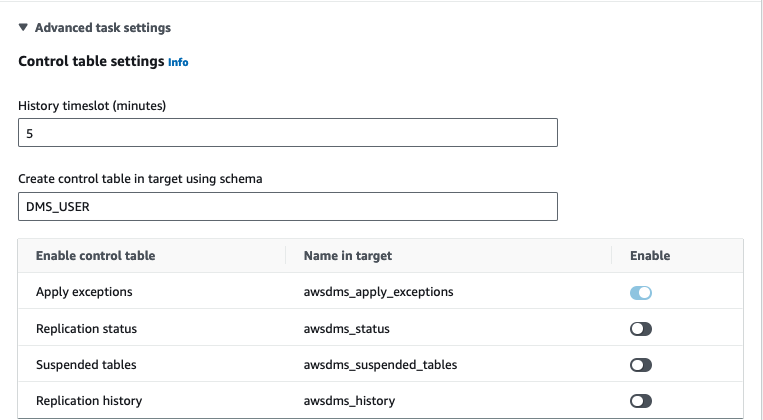Select the Apply exceptions row label
The image size is (763, 420).
point(84,292)
